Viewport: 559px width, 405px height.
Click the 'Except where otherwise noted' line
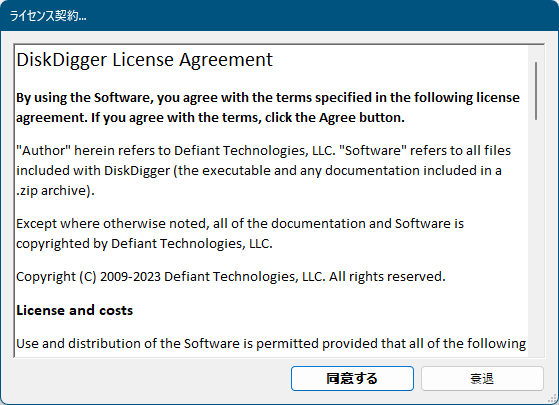pos(240,224)
